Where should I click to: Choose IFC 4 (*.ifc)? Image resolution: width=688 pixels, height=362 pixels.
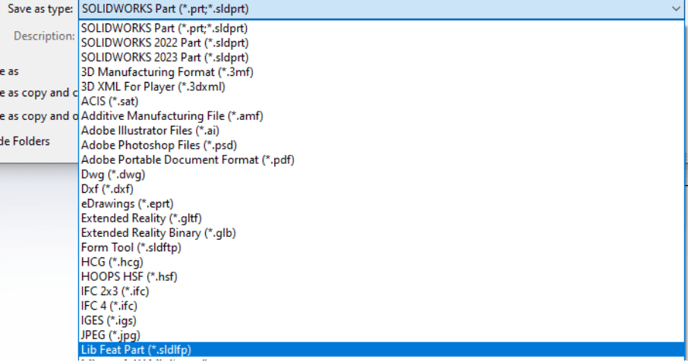point(381,306)
